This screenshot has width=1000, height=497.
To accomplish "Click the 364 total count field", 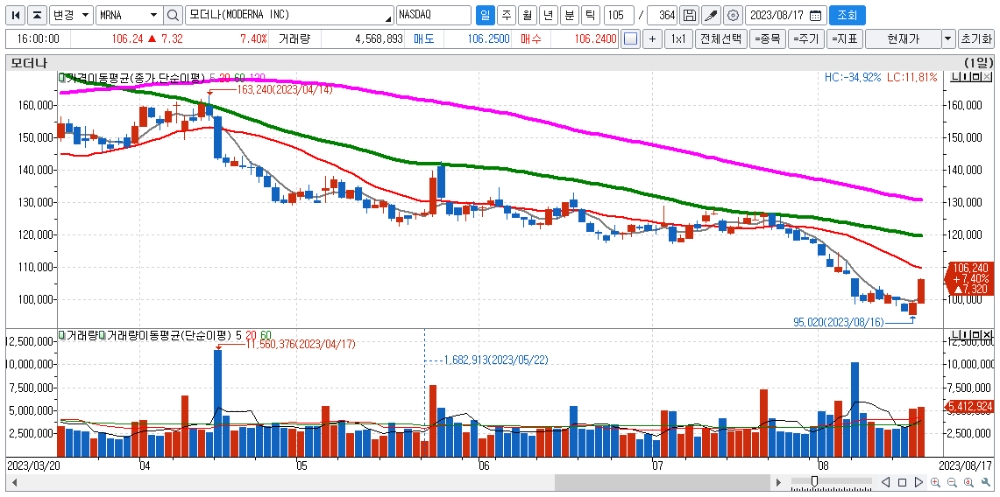I will (x=662, y=15).
